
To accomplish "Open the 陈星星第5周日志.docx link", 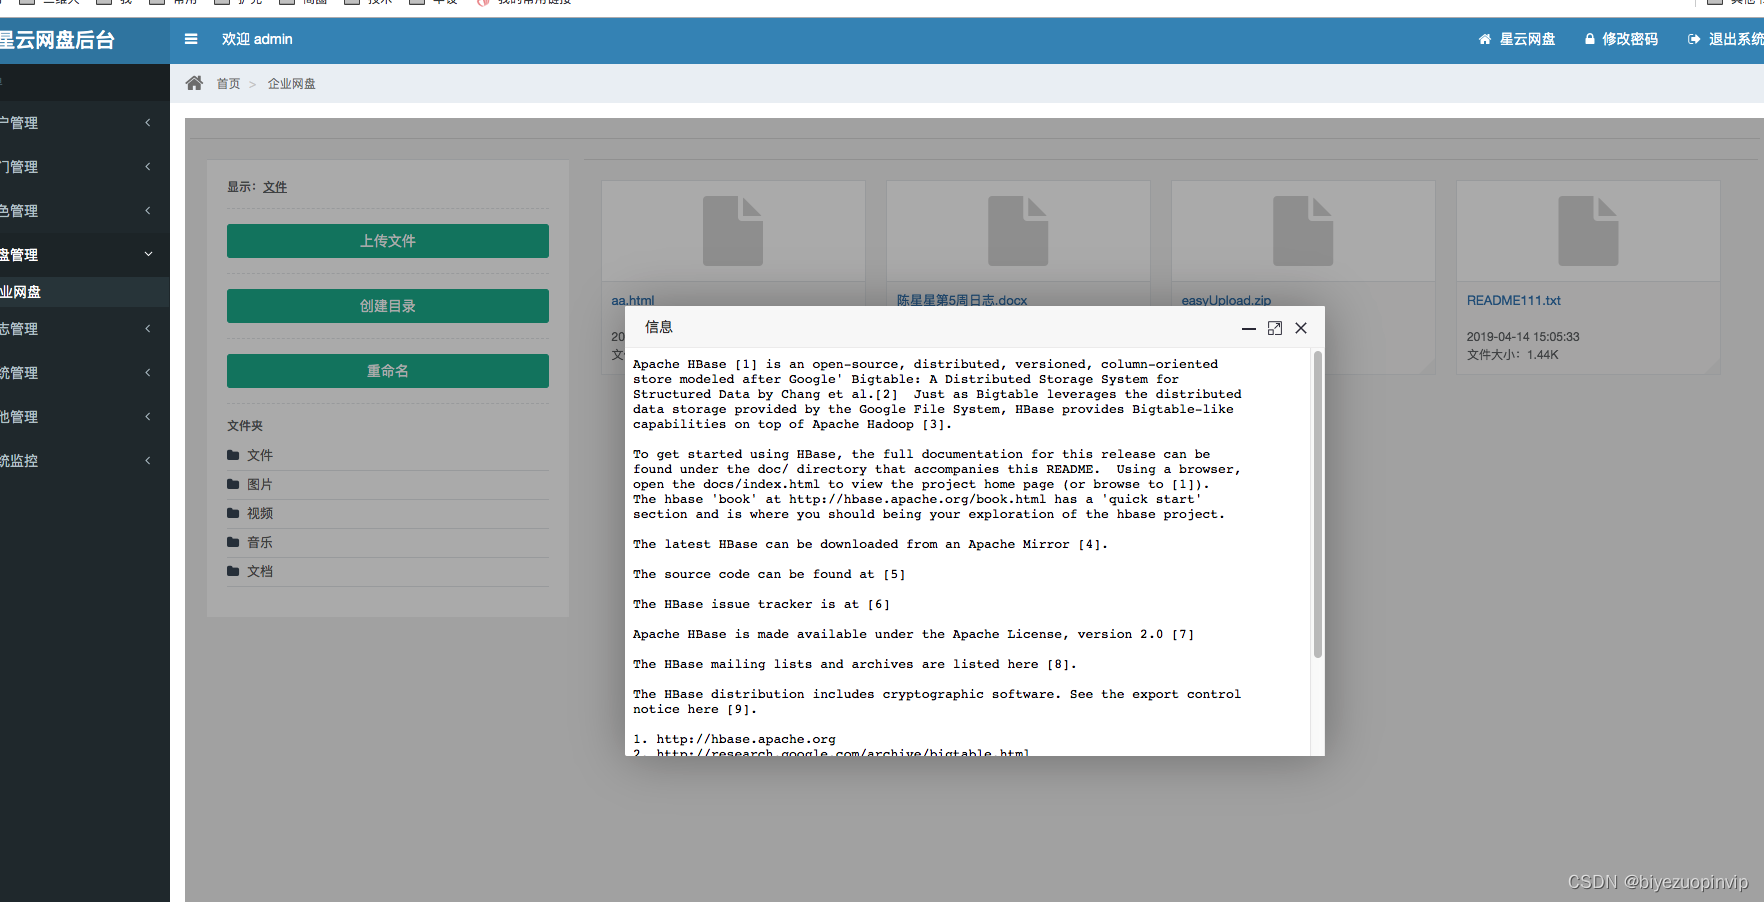I will [x=962, y=300].
